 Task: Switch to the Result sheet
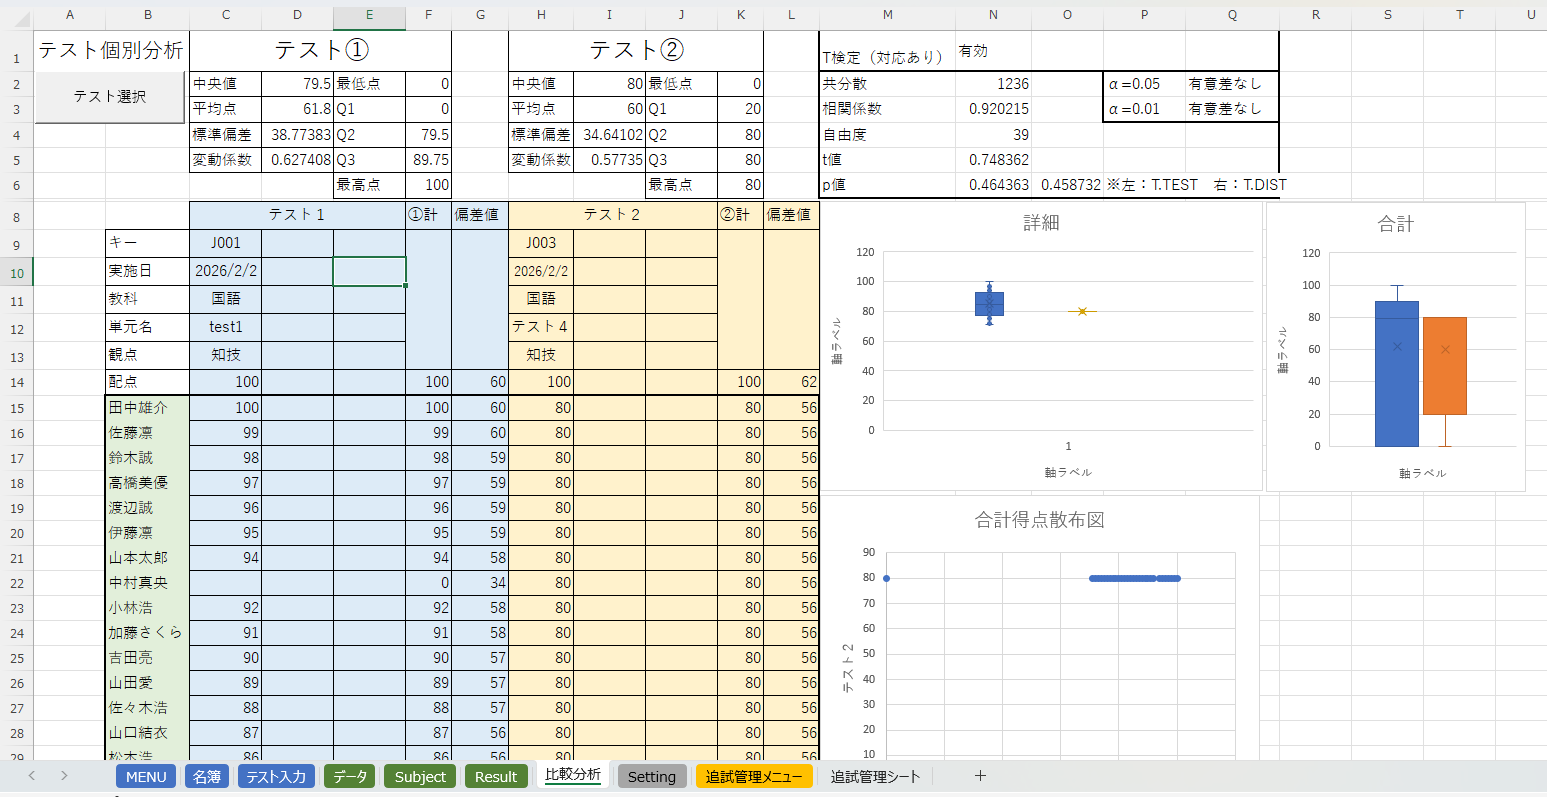496,776
